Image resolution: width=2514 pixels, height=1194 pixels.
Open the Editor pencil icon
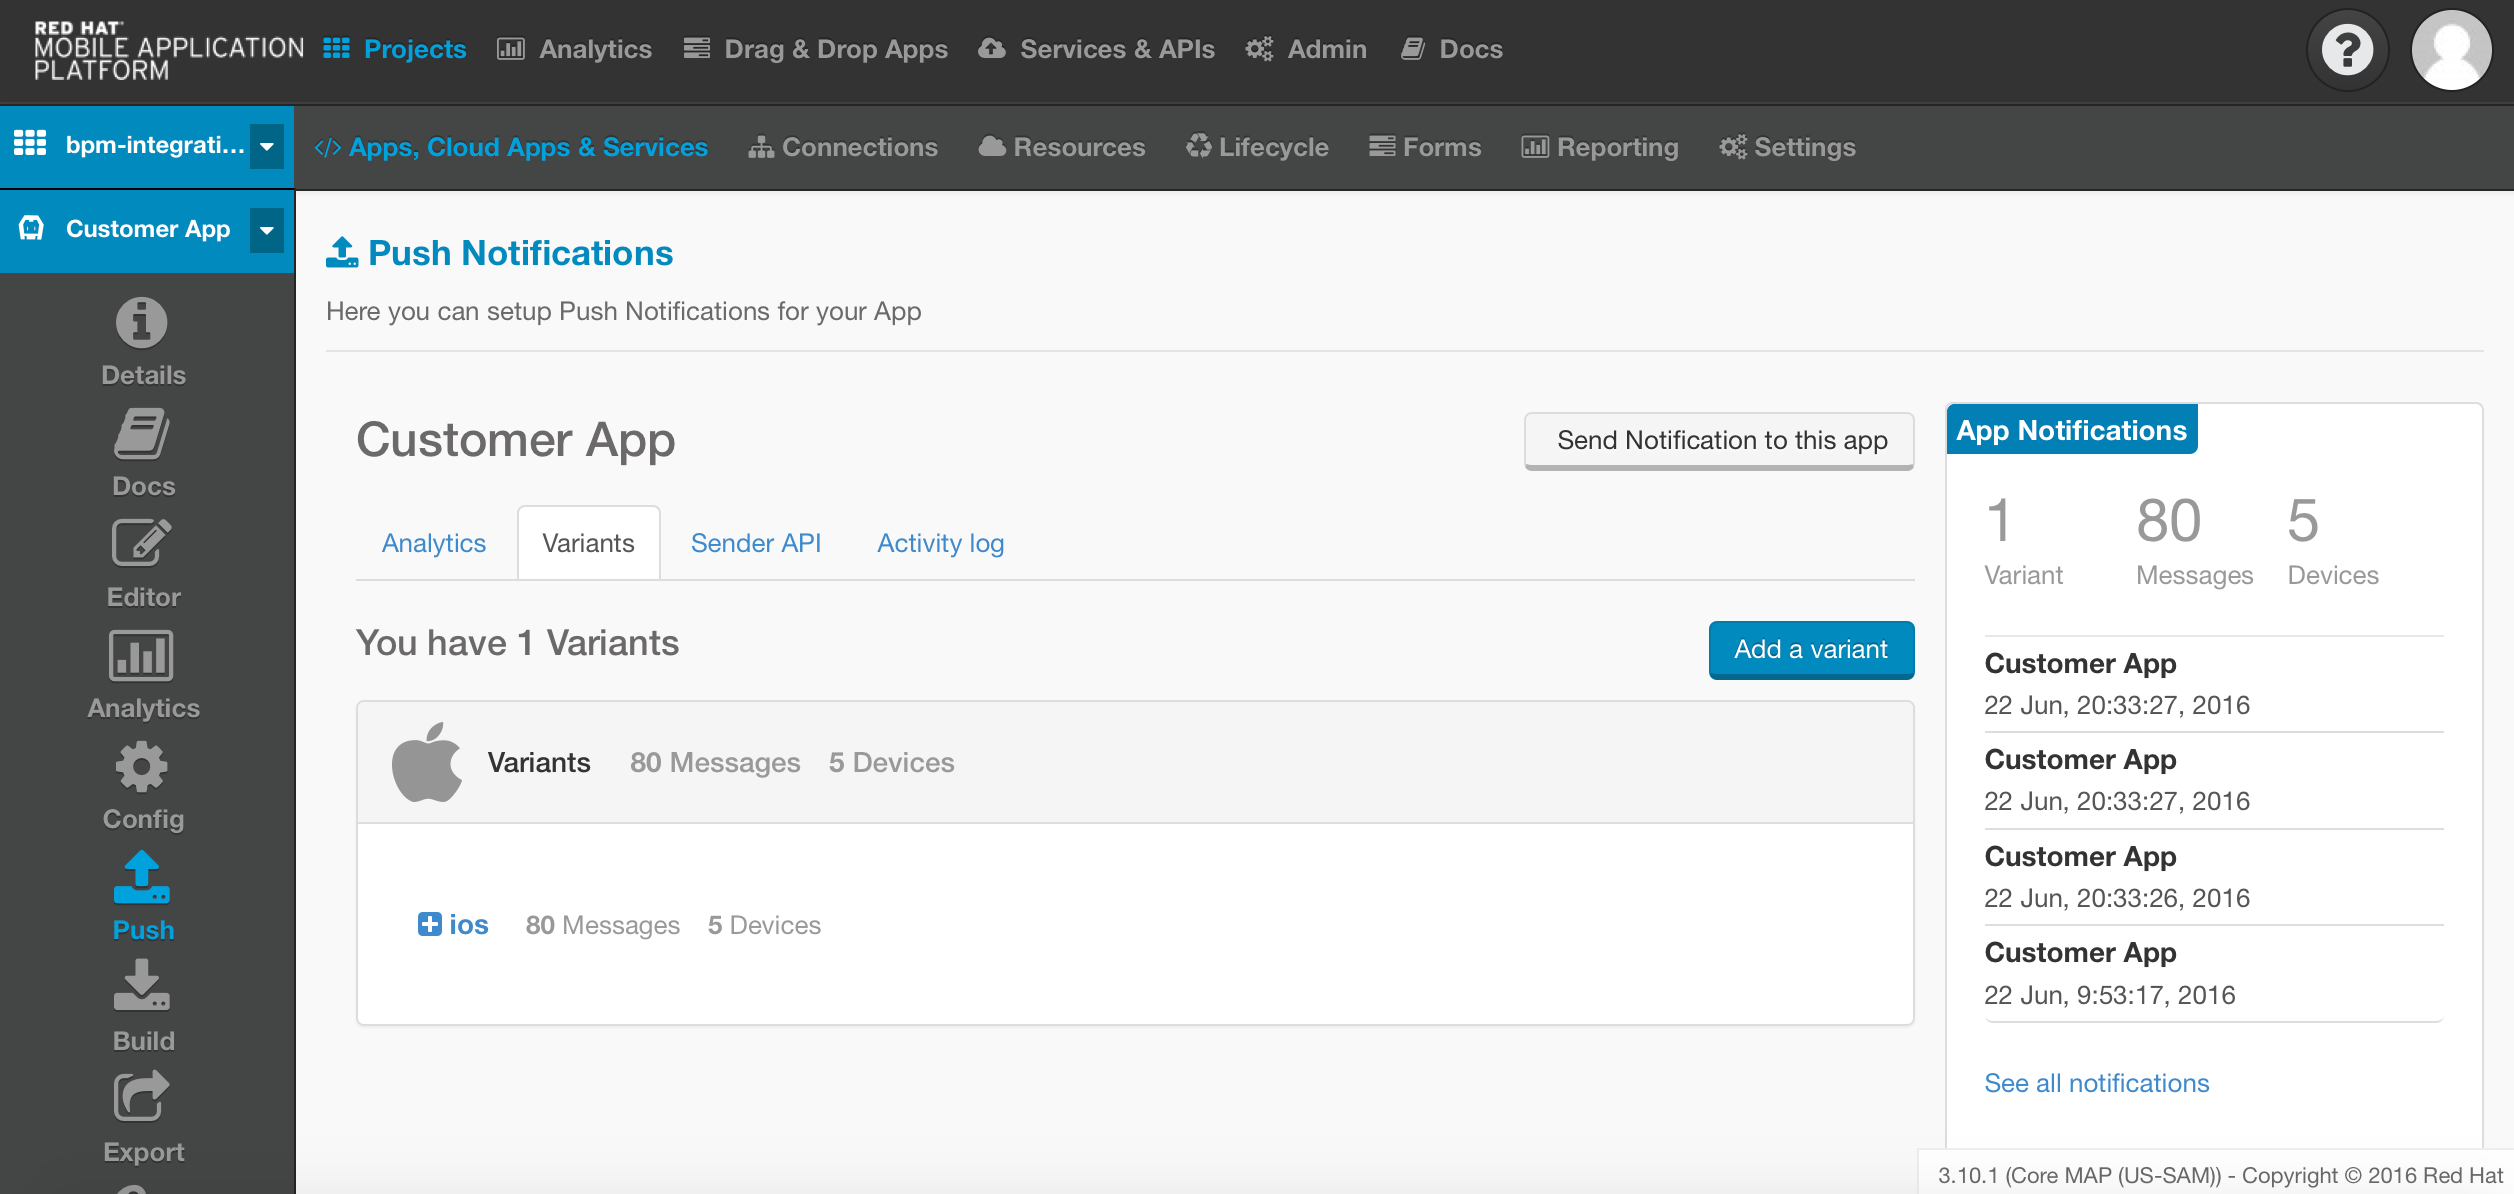(x=142, y=544)
